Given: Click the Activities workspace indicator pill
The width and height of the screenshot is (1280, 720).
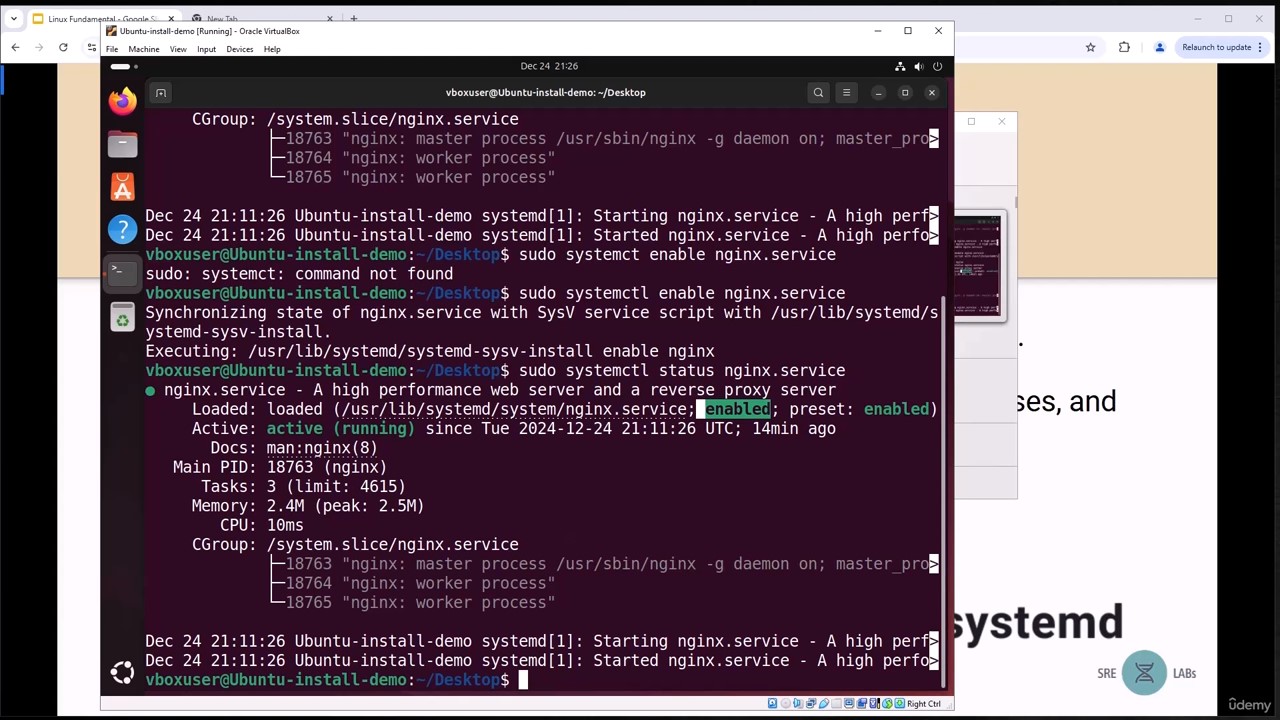Looking at the screenshot, I should [121, 66].
